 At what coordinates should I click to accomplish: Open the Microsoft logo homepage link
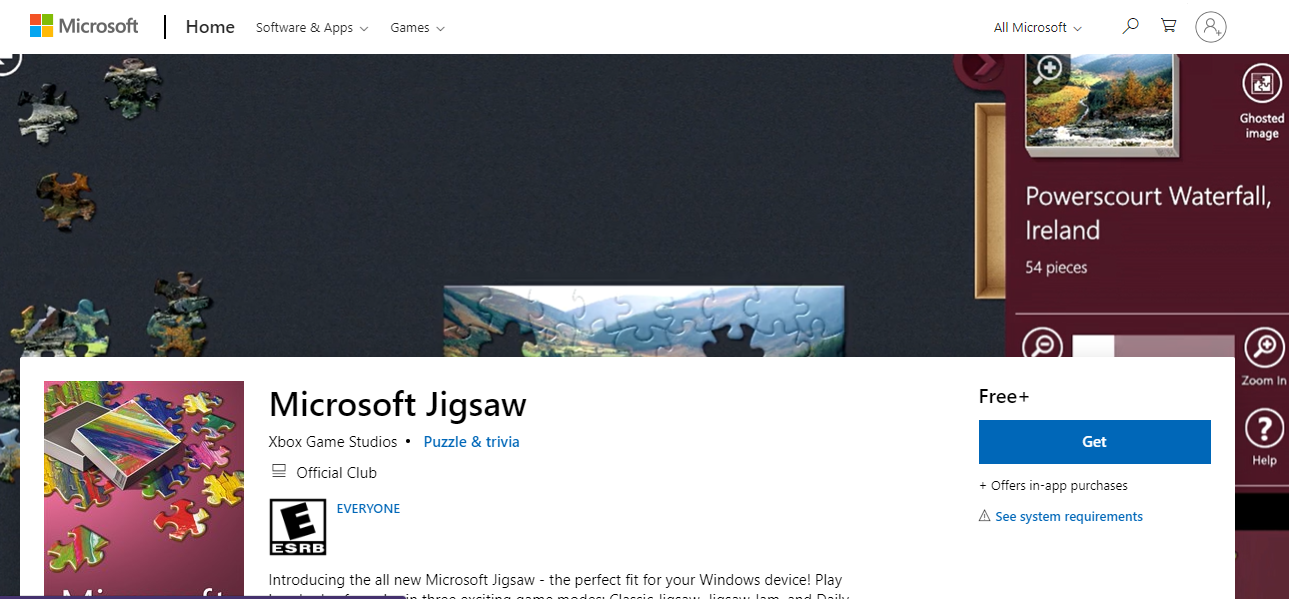(84, 26)
